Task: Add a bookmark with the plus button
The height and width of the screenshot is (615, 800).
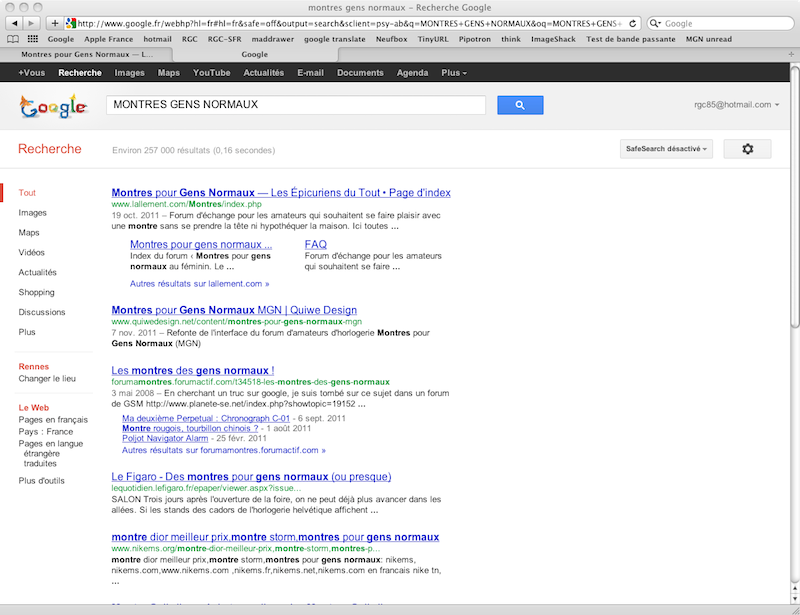Action: (55, 23)
